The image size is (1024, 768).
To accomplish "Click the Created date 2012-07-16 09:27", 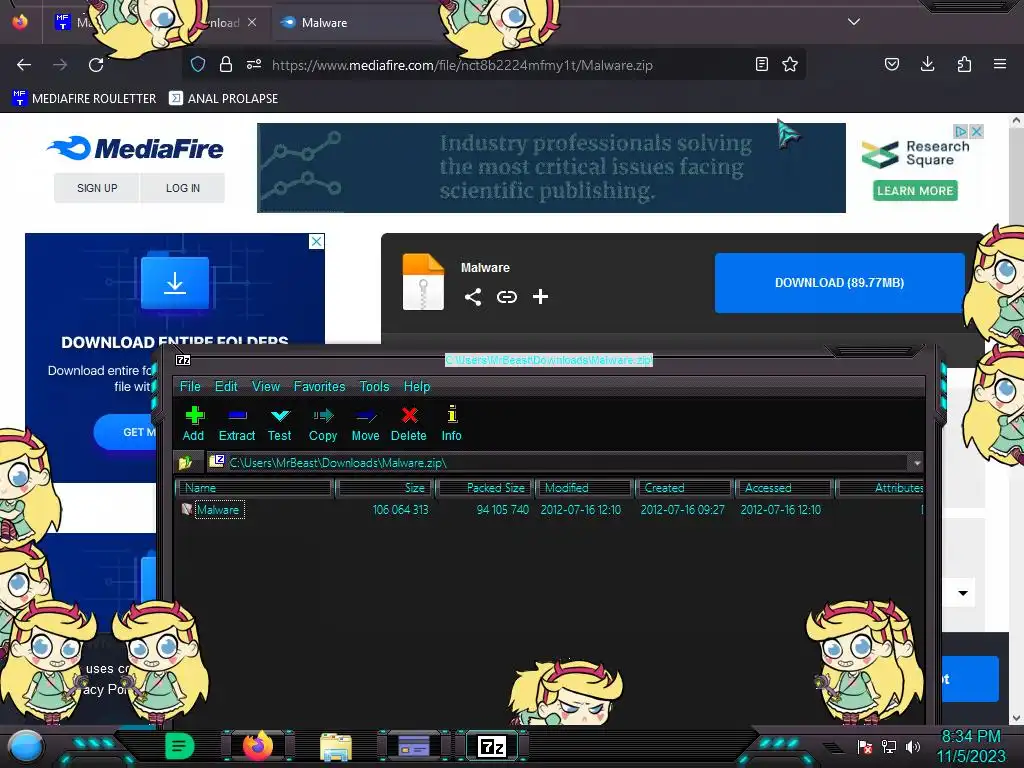I will [x=682, y=510].
